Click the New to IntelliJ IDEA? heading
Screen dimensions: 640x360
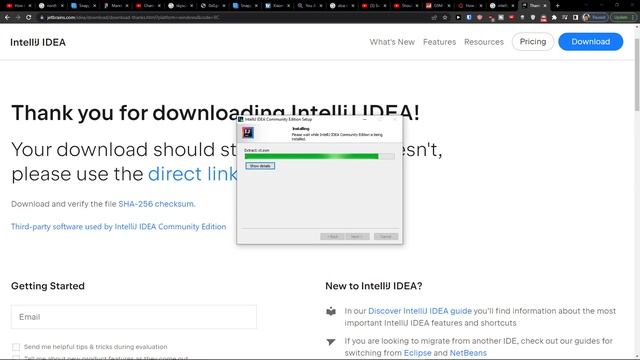coord(373,286)
